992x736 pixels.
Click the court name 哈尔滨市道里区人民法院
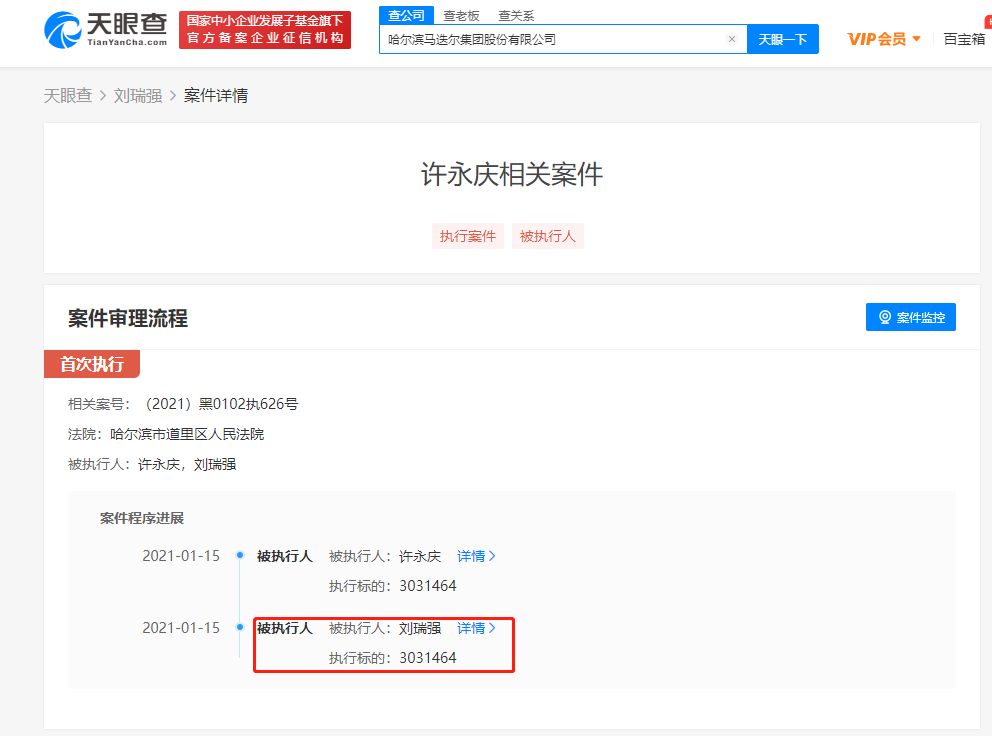point(187,434)
